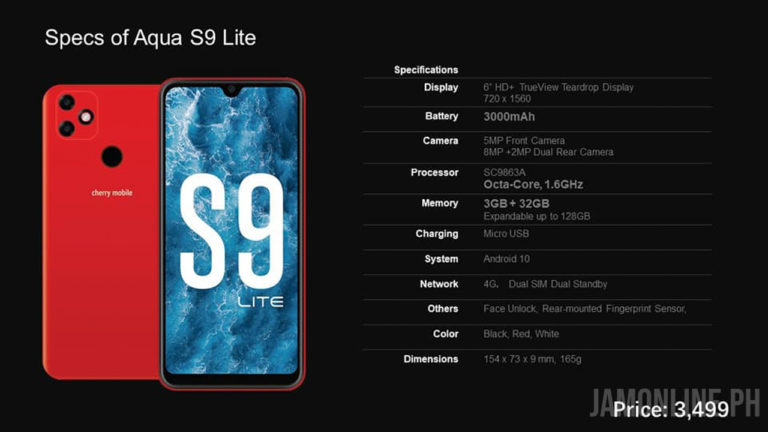
Task: Click the 'SC9863A' chipset value
Action: tap(504, 172)
